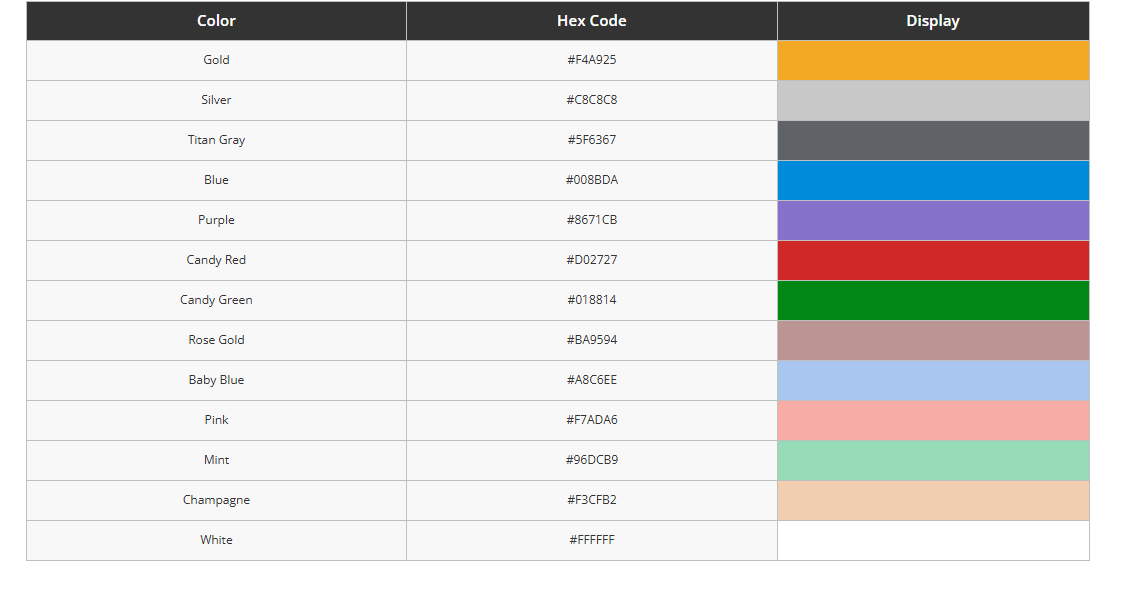Image resolution: width=1126 pixels, height=589 pixels.
Task: Select the Baby Blue swatch
Action: pyautogui.click(x=933, y=380)
